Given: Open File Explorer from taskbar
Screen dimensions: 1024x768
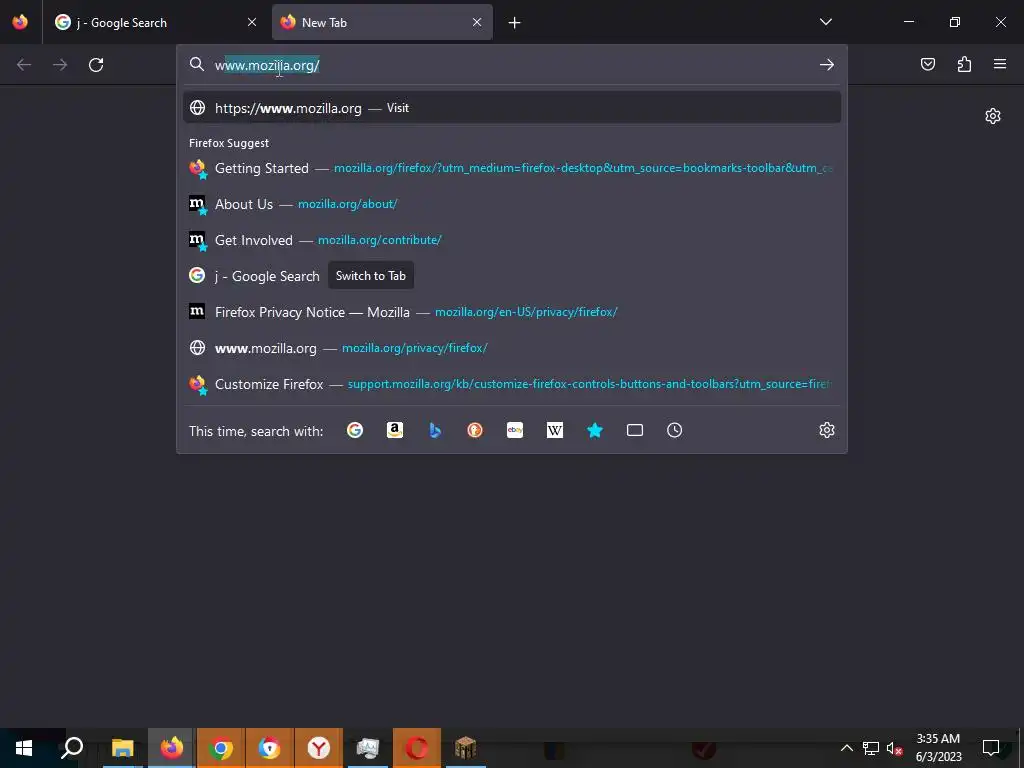Looking at the screenshot, I should 122,748.
